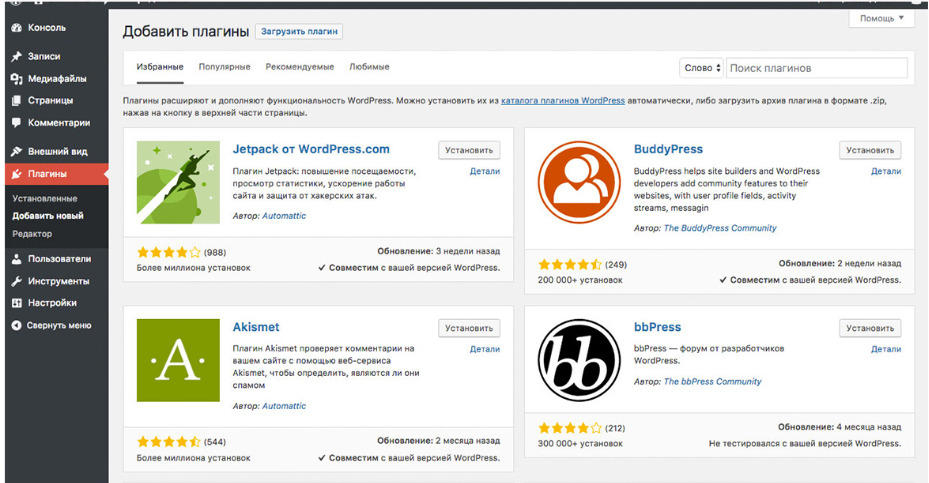Click the Свернуть меню collapse arrow icon
This screenshot has height=483, width=929.
tap(17, 325)
